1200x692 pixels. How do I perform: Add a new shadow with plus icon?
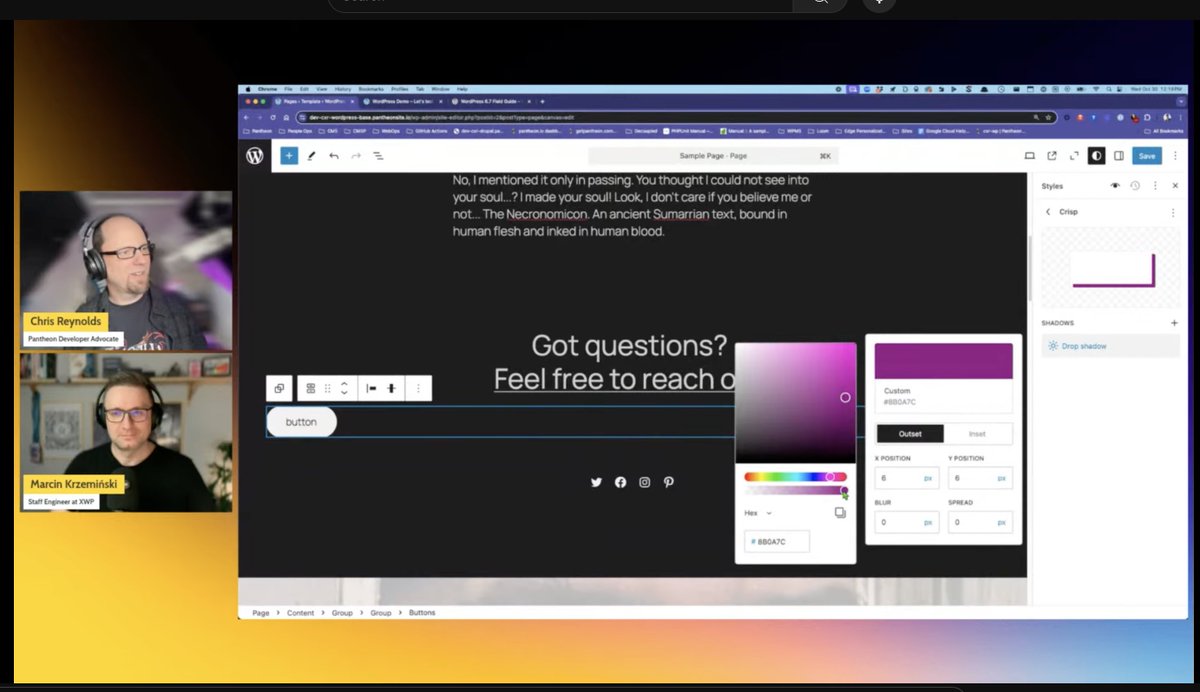(x=1174, y=323)
